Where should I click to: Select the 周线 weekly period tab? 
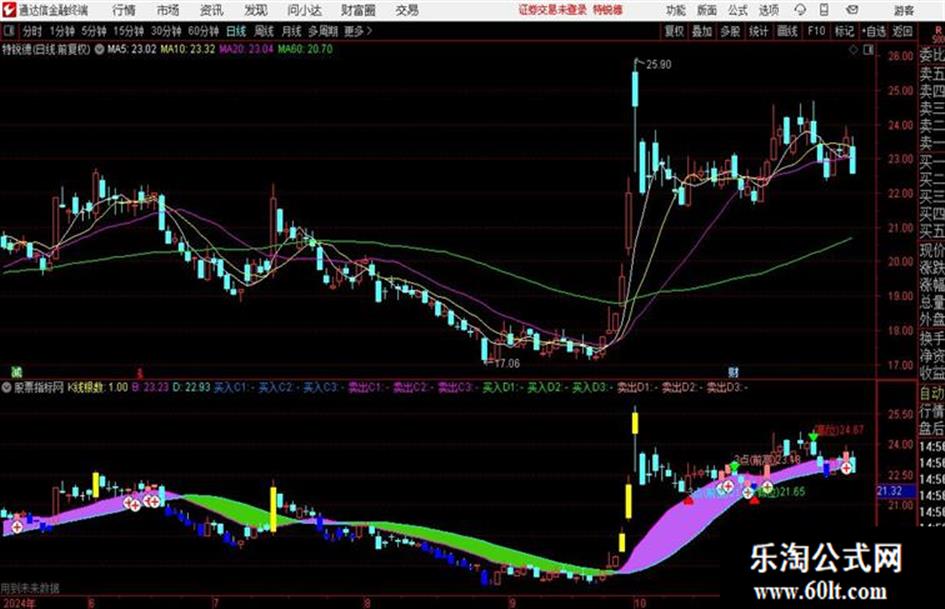(264, 31)
